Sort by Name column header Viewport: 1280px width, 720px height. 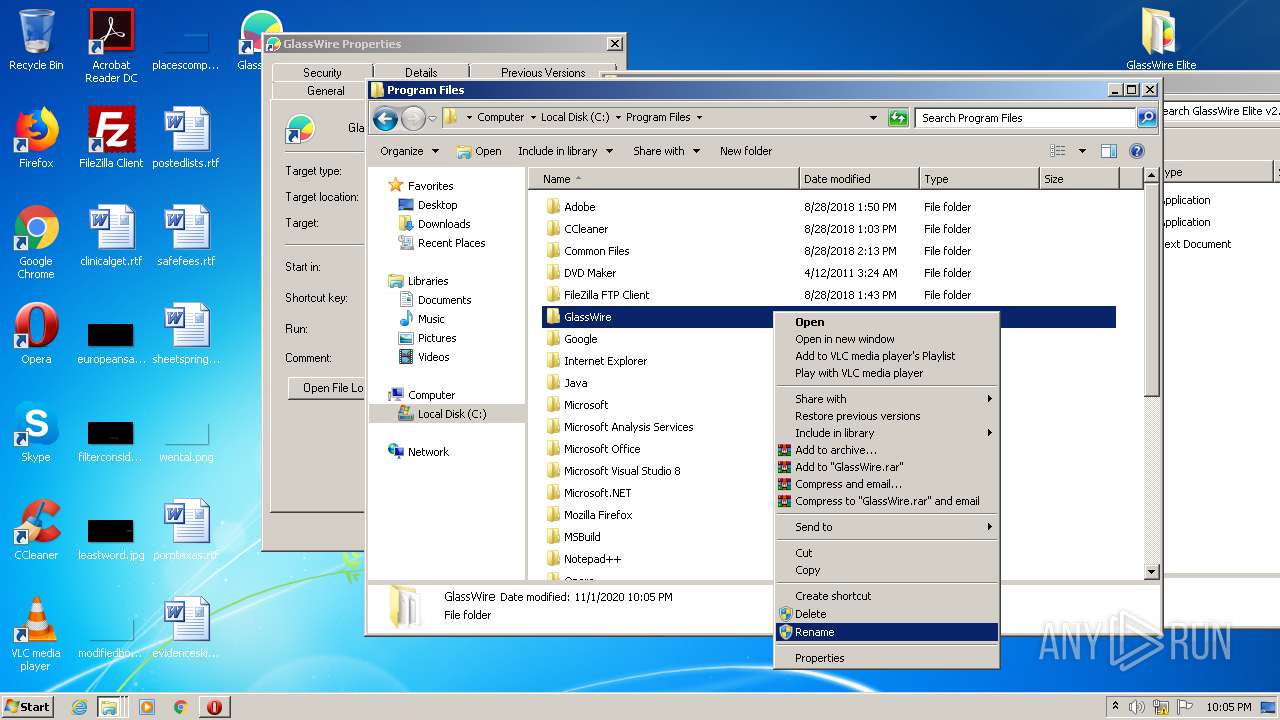point(663,179)
